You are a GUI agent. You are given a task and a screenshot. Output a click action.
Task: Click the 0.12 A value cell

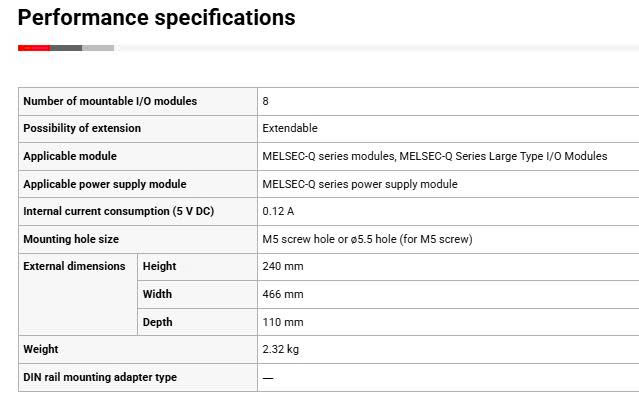[278, 211]
